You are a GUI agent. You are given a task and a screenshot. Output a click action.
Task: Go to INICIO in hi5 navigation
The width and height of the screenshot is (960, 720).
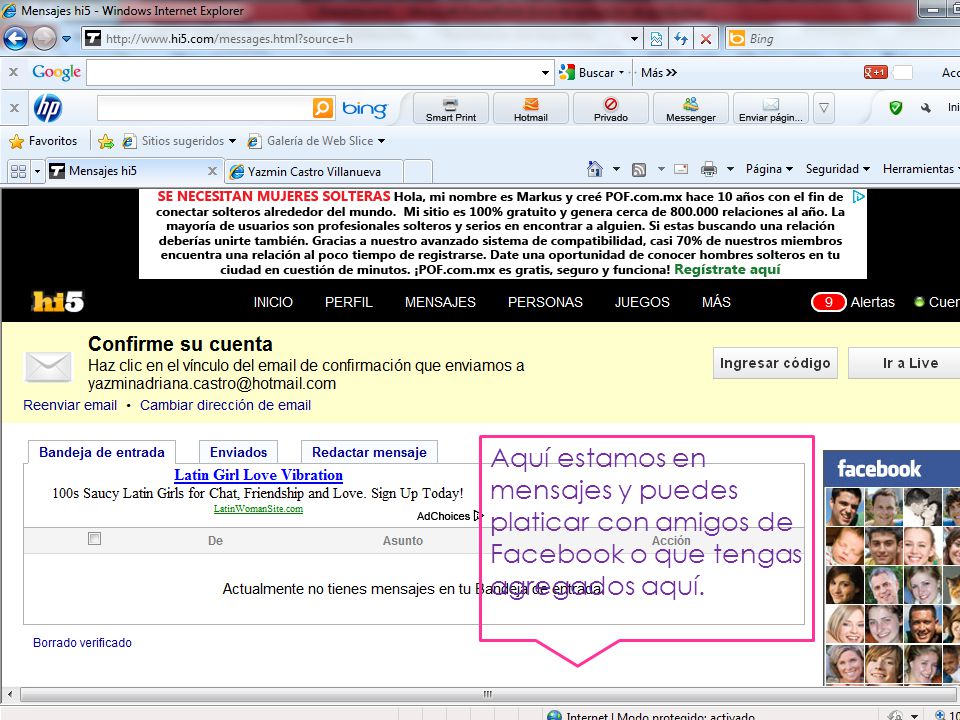pyautogui.click(x=273, y=302)
